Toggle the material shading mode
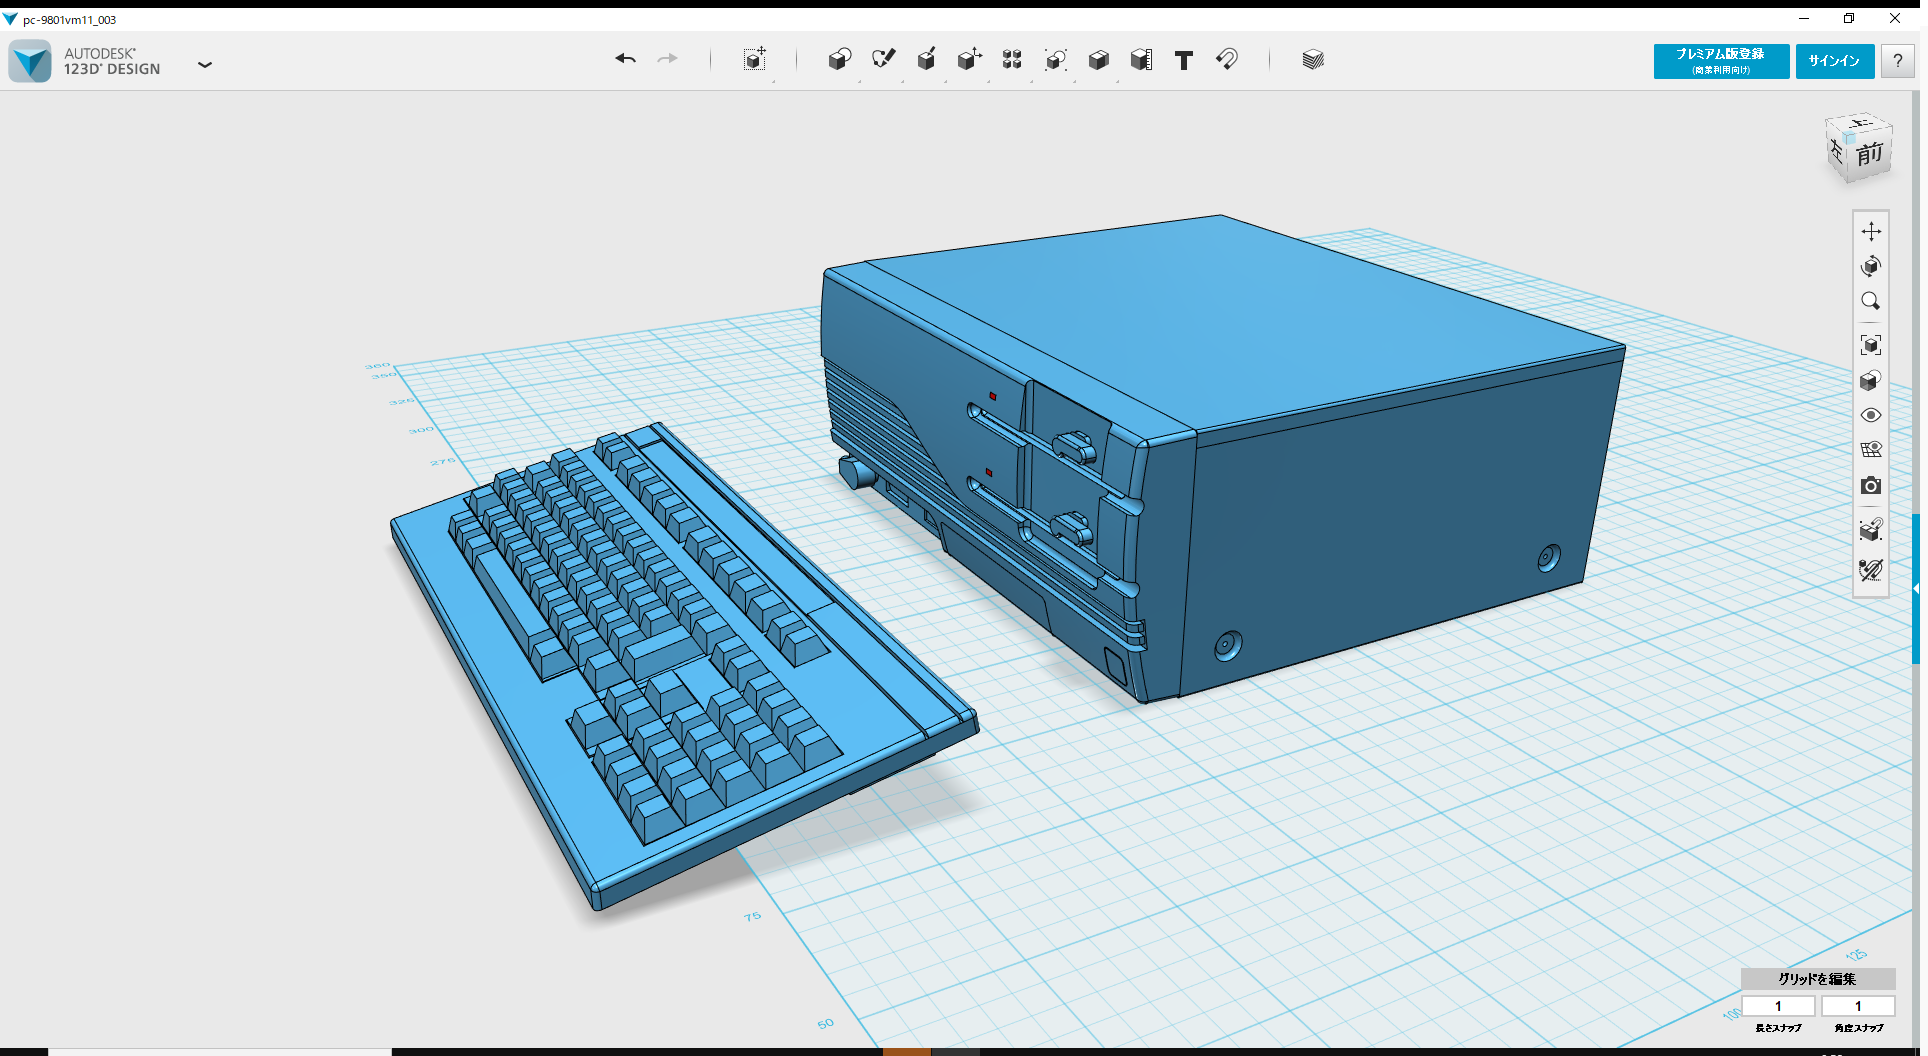Viewport: 1928px width, 1056px height. tap(1872, 381)
